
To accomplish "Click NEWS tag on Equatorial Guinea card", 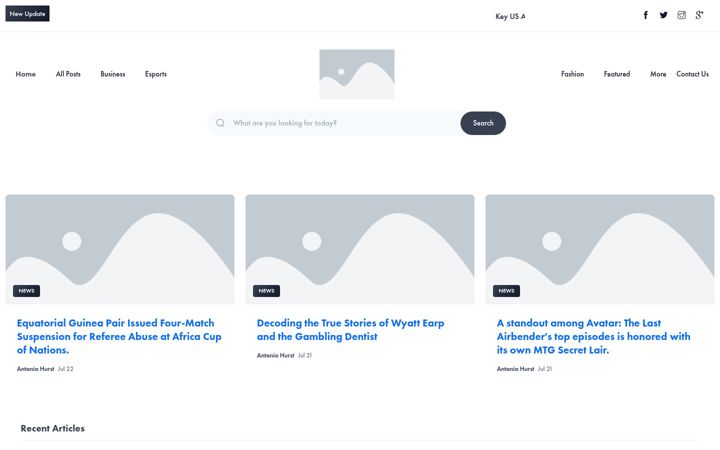I will coord(27,291).
